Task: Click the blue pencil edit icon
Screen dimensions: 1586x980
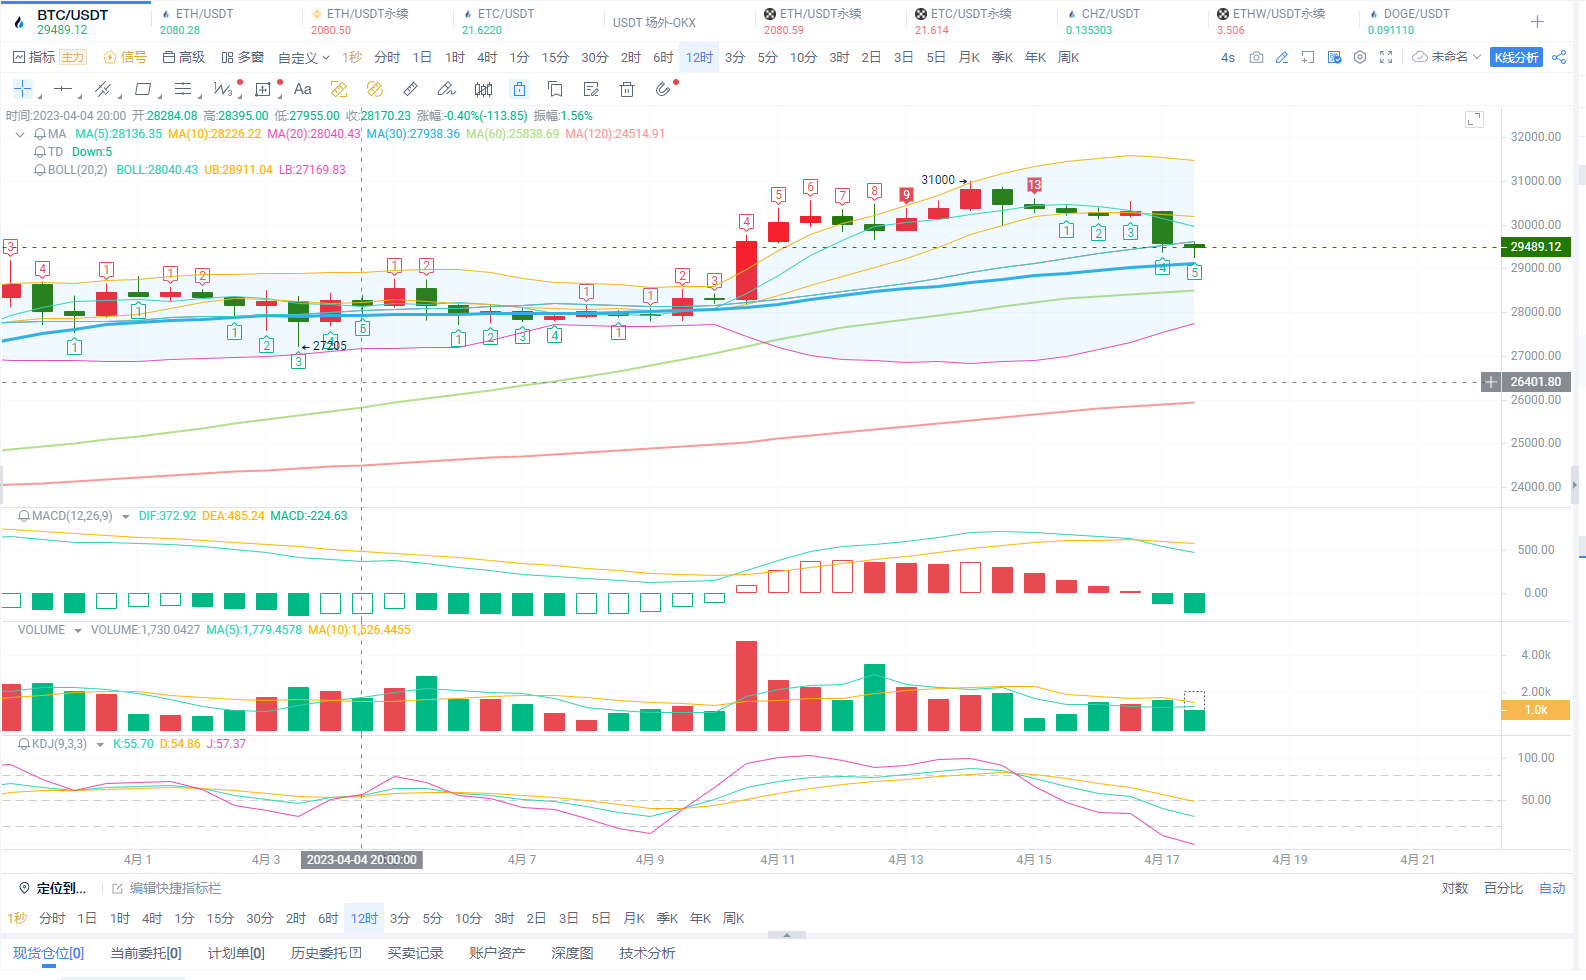Action: pos(1282,58)
